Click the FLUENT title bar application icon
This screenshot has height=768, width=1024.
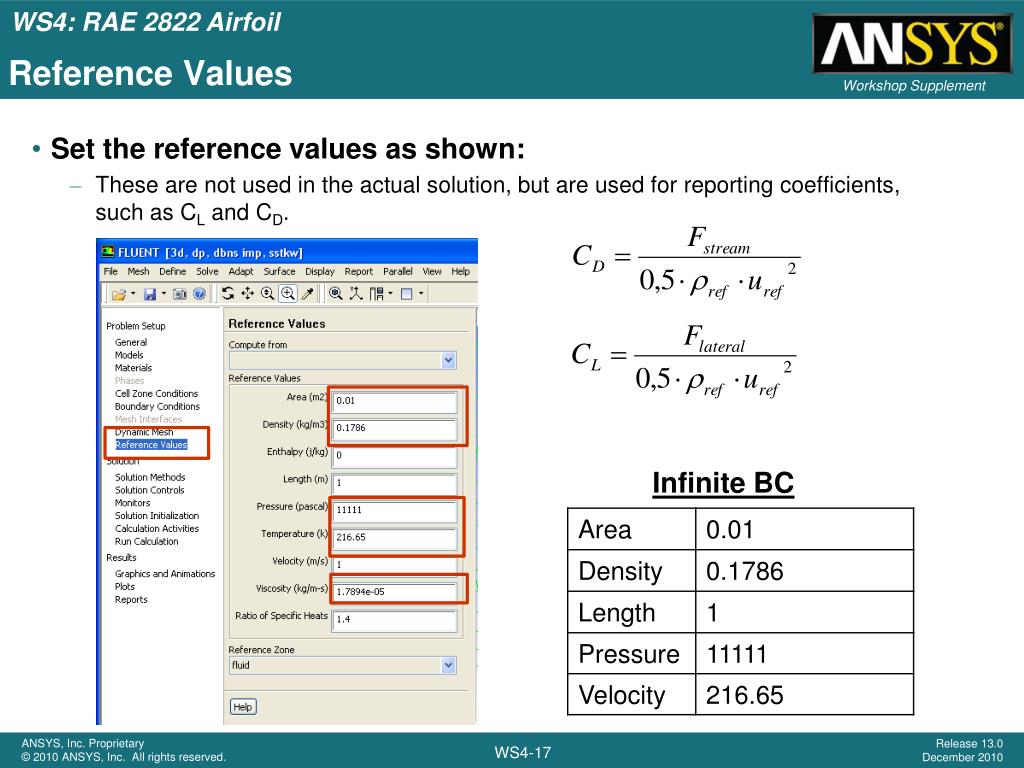point(108,251)
